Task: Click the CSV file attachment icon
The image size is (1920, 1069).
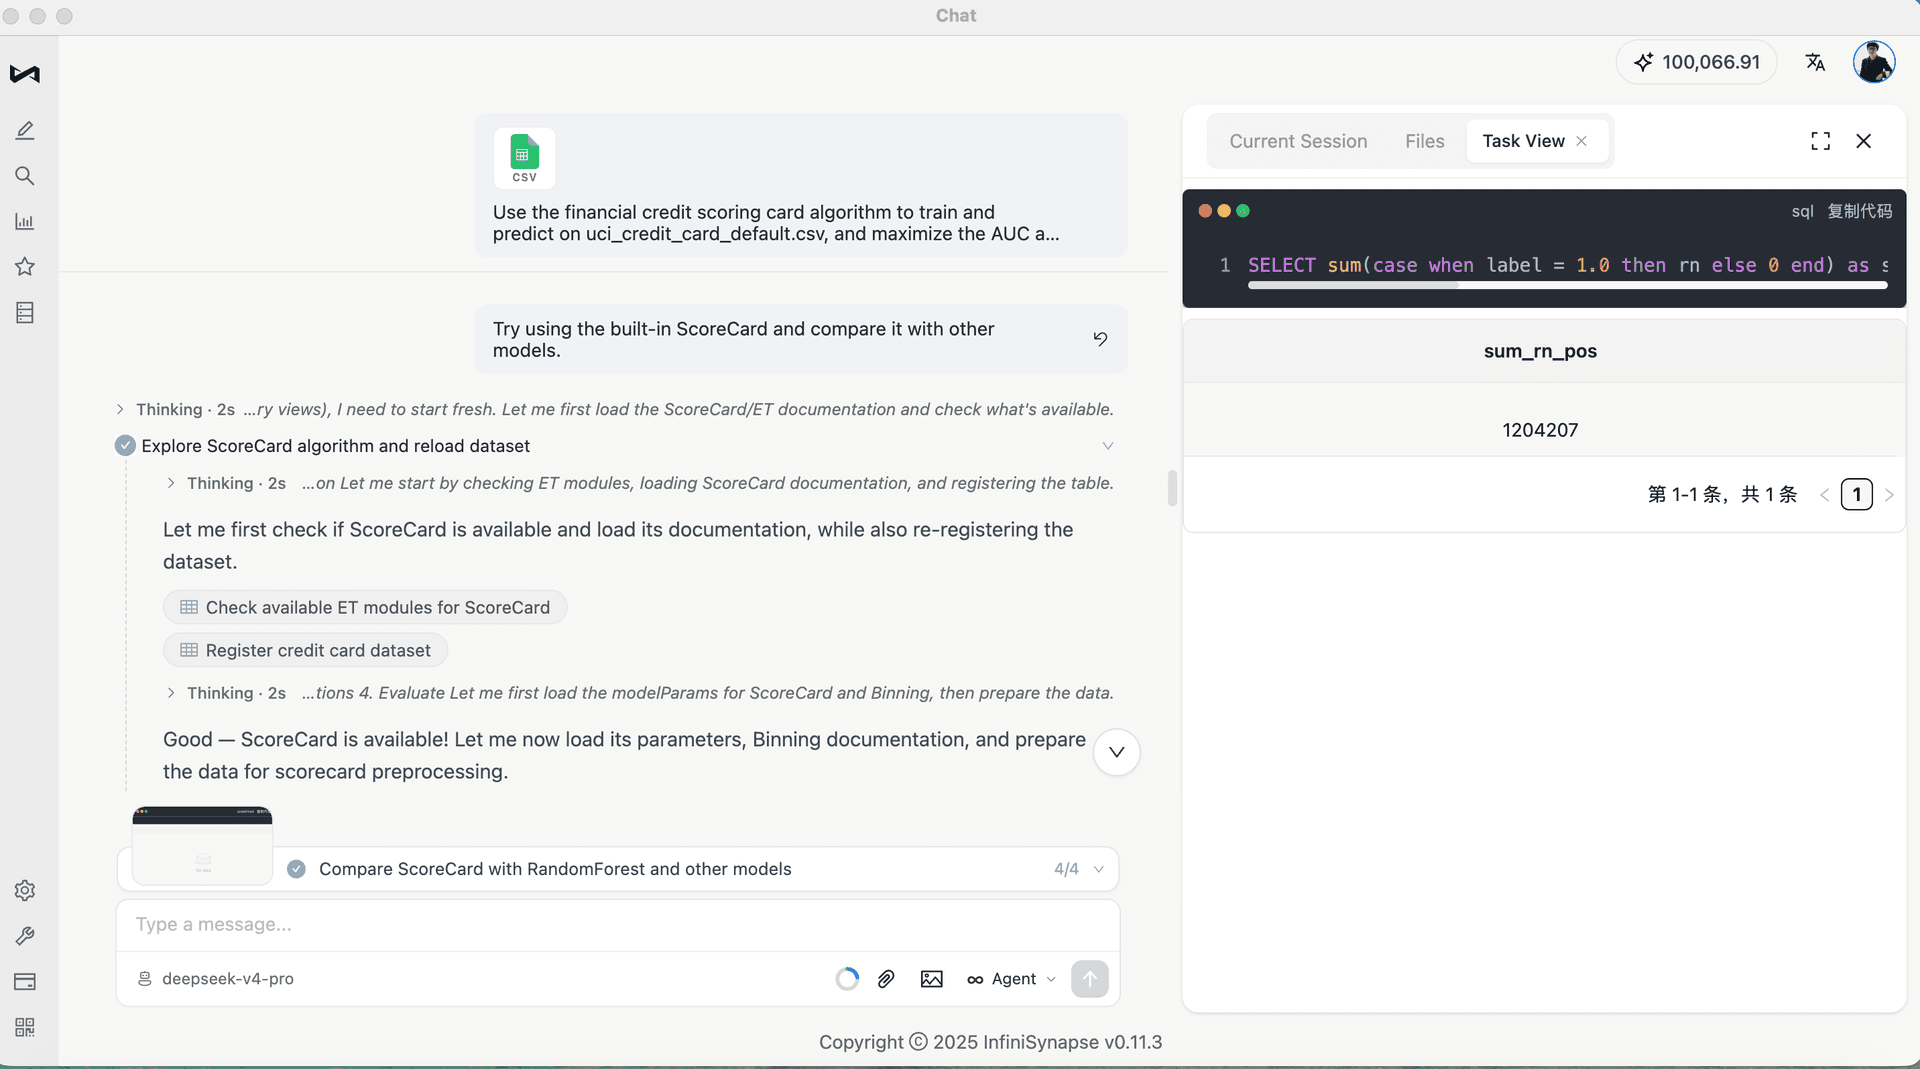Action: 524,158
